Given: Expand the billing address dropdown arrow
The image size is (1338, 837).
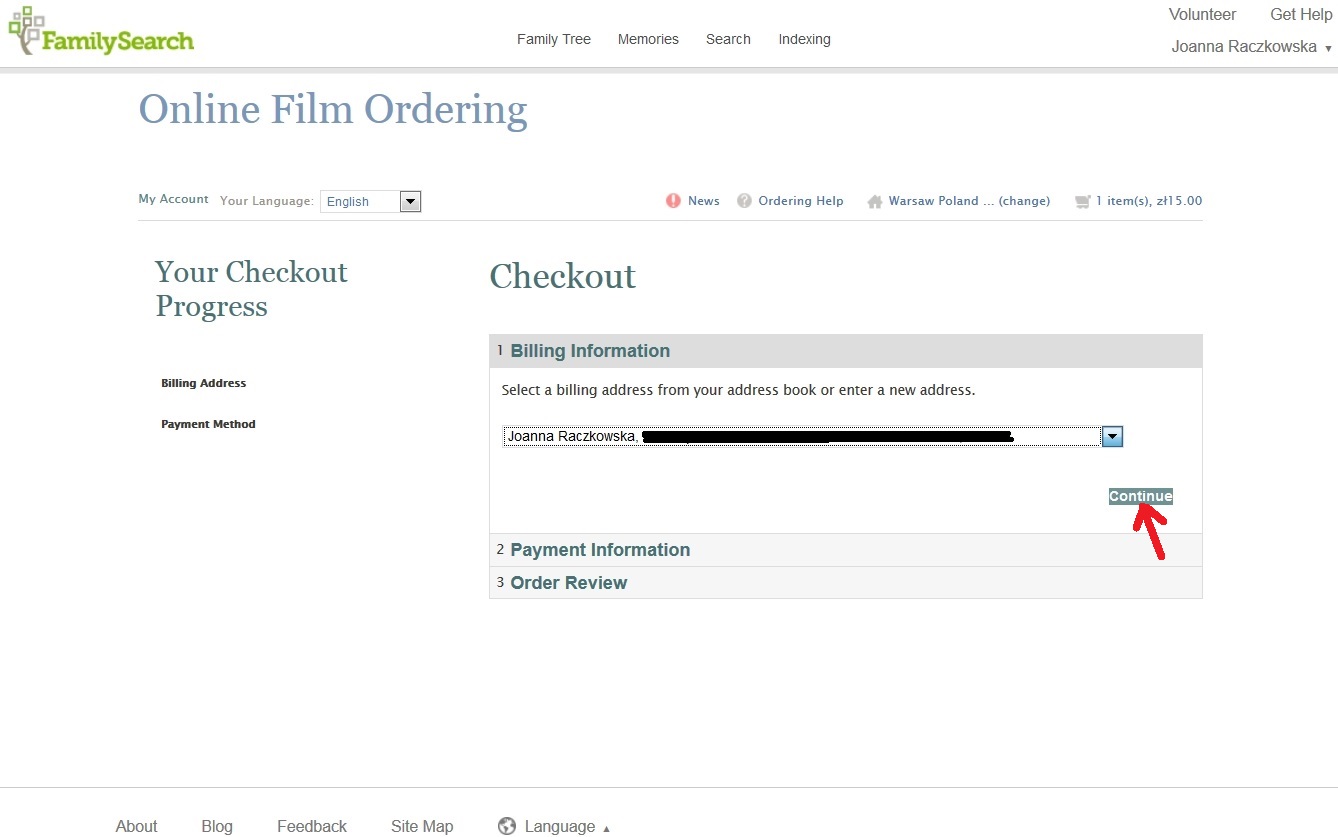Looking at the screenshot, I should pos(1112,437).
